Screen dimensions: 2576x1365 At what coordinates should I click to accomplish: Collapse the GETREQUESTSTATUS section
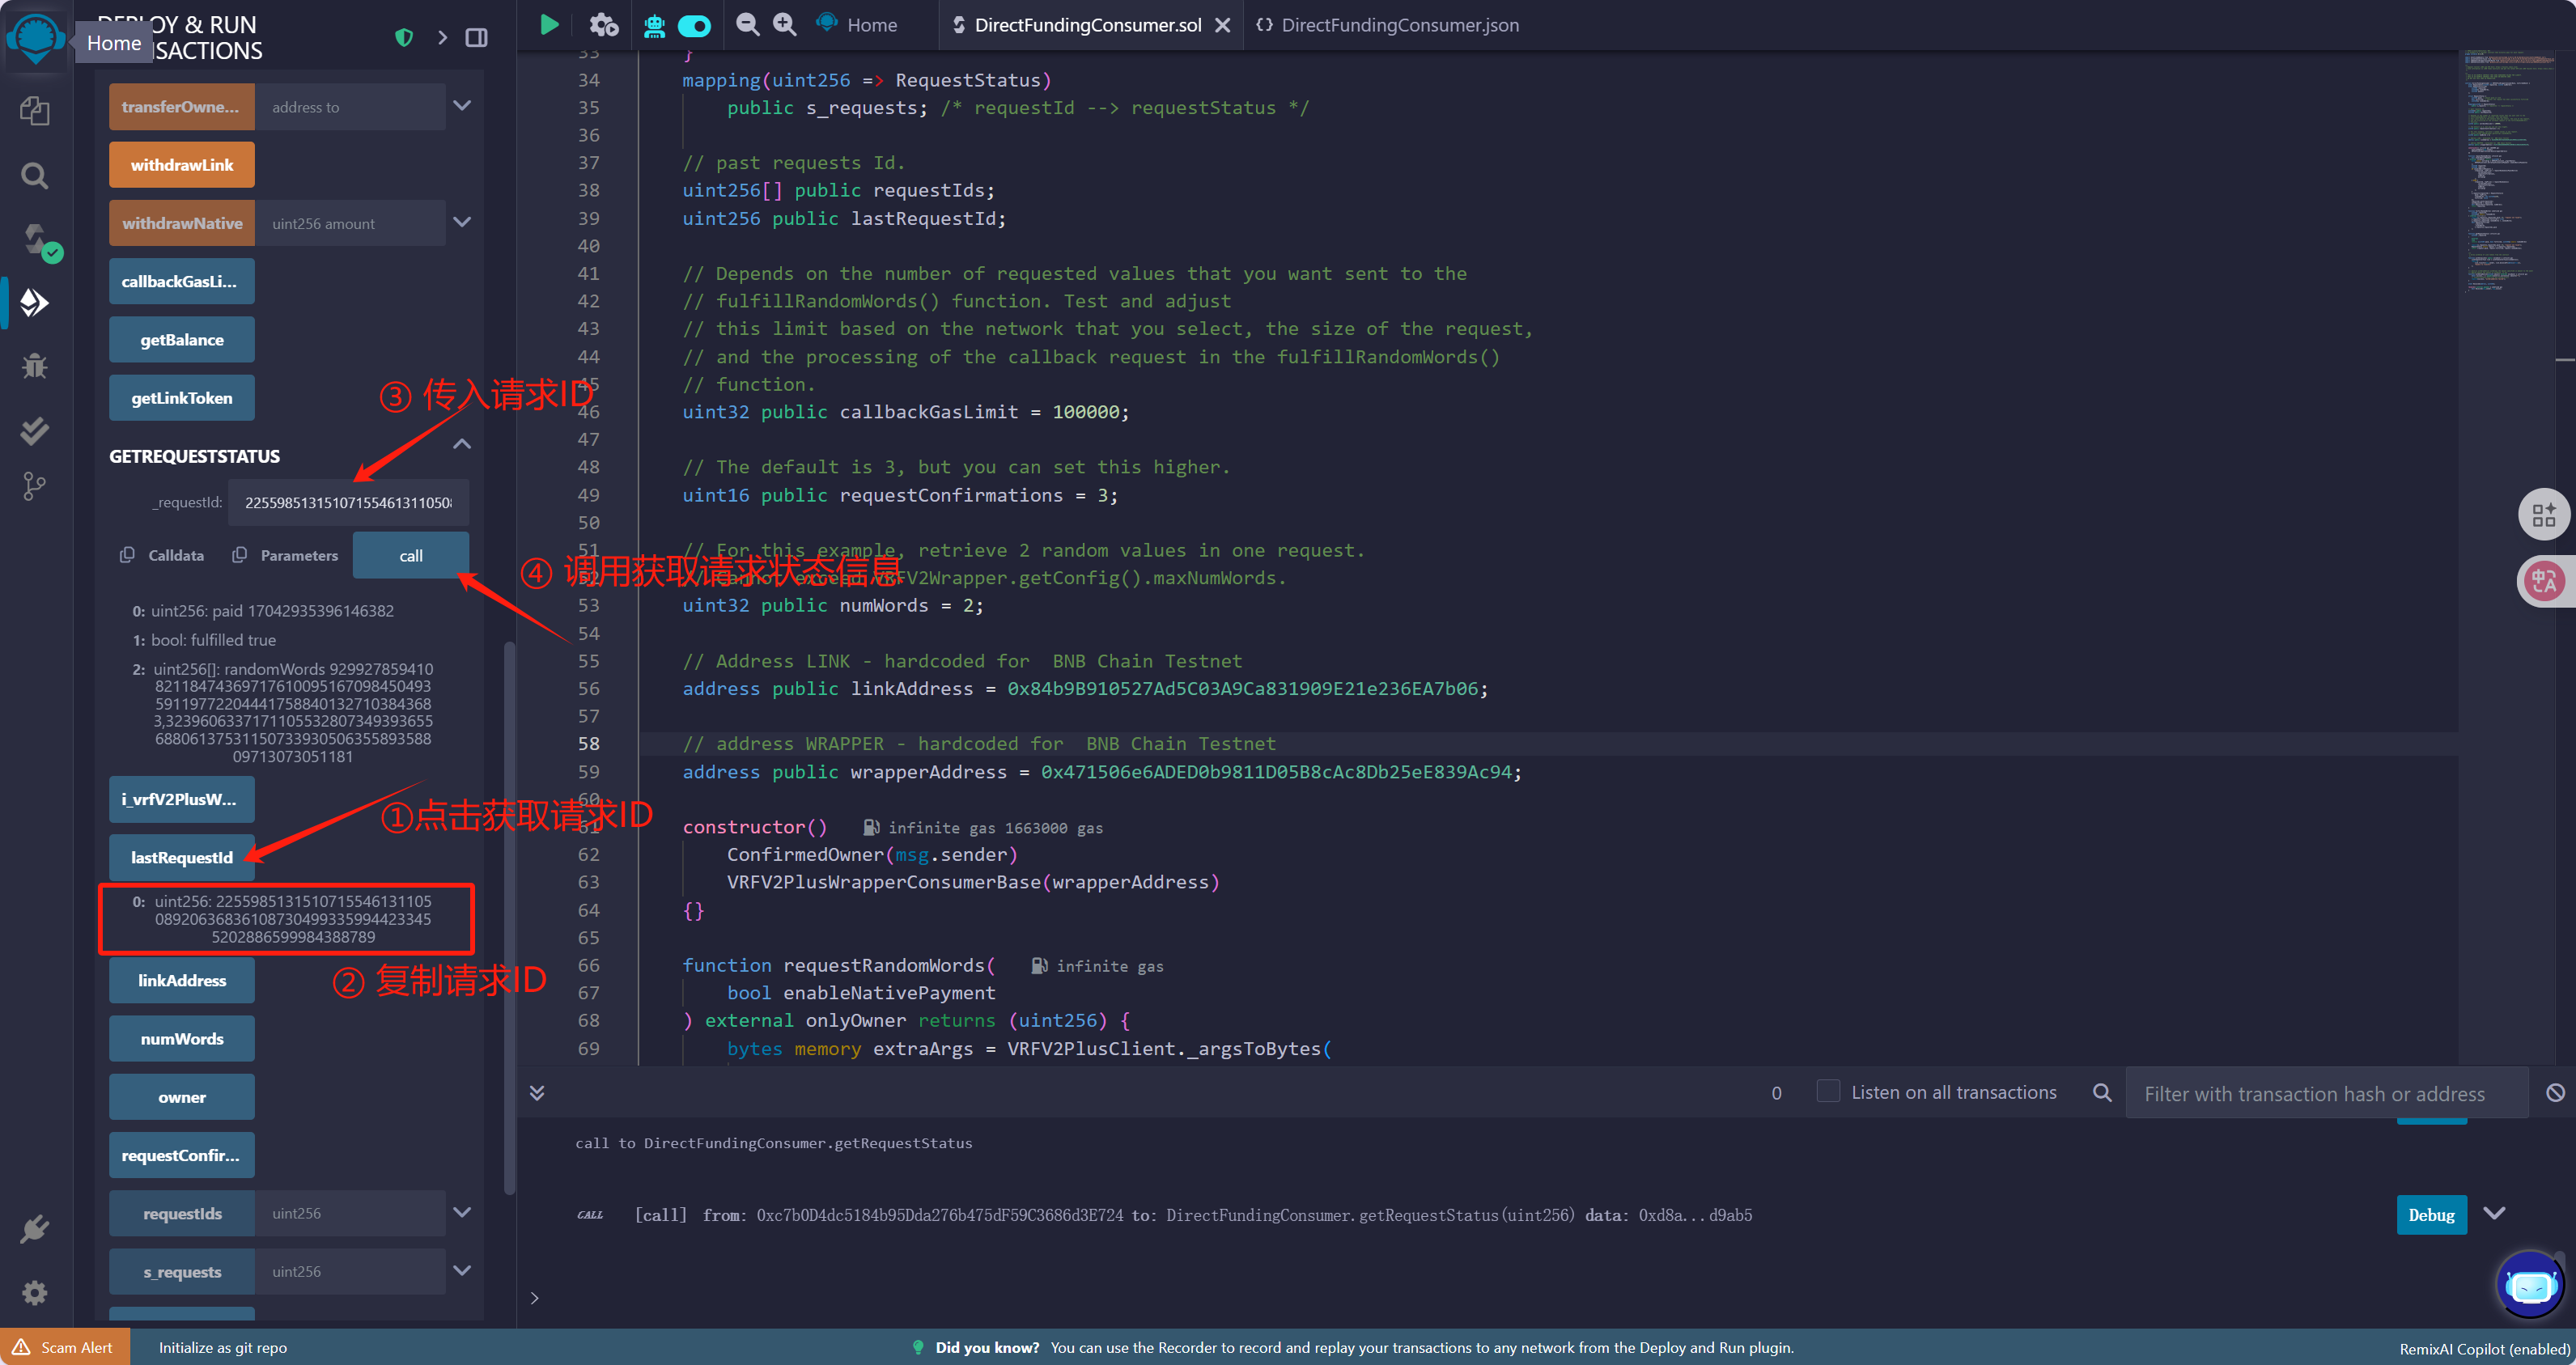pyautogui.click(x=462, y=444)
